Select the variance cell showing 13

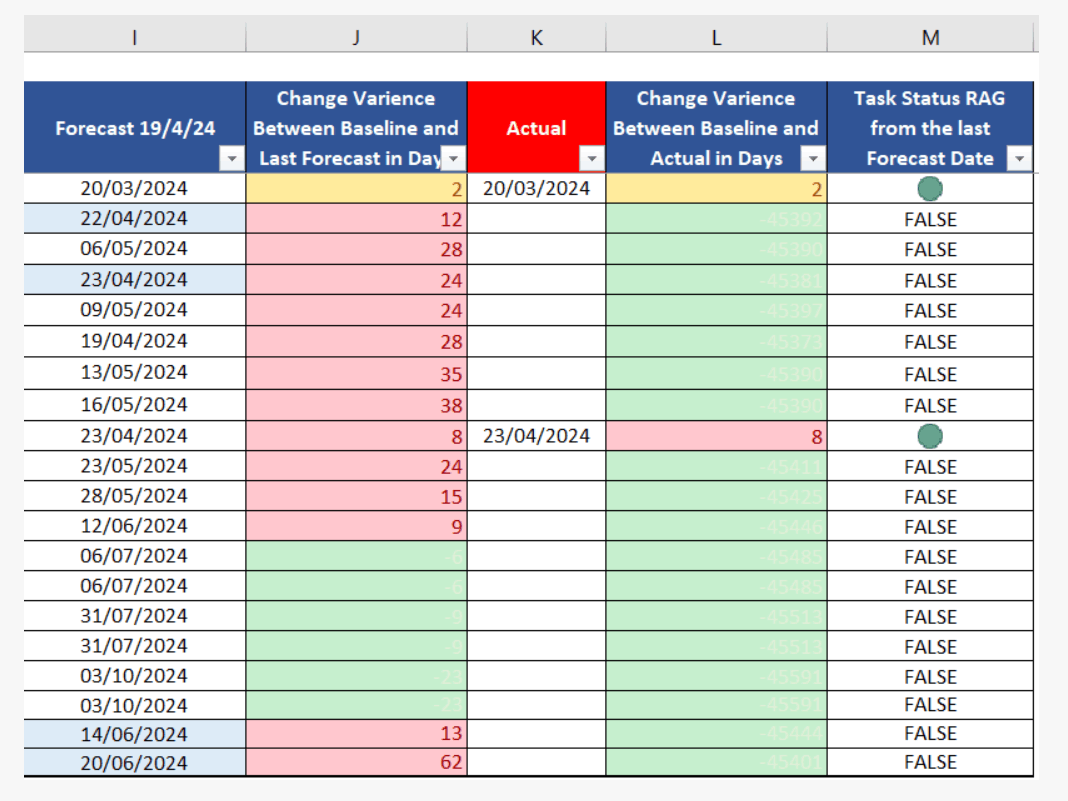click(x=356, y=734)
